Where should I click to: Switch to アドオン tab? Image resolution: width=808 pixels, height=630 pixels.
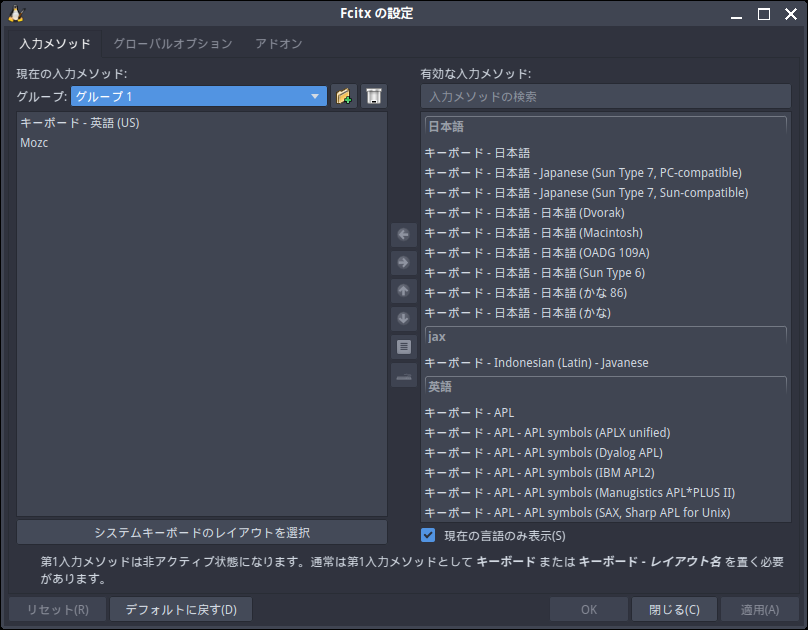[279, 43]
